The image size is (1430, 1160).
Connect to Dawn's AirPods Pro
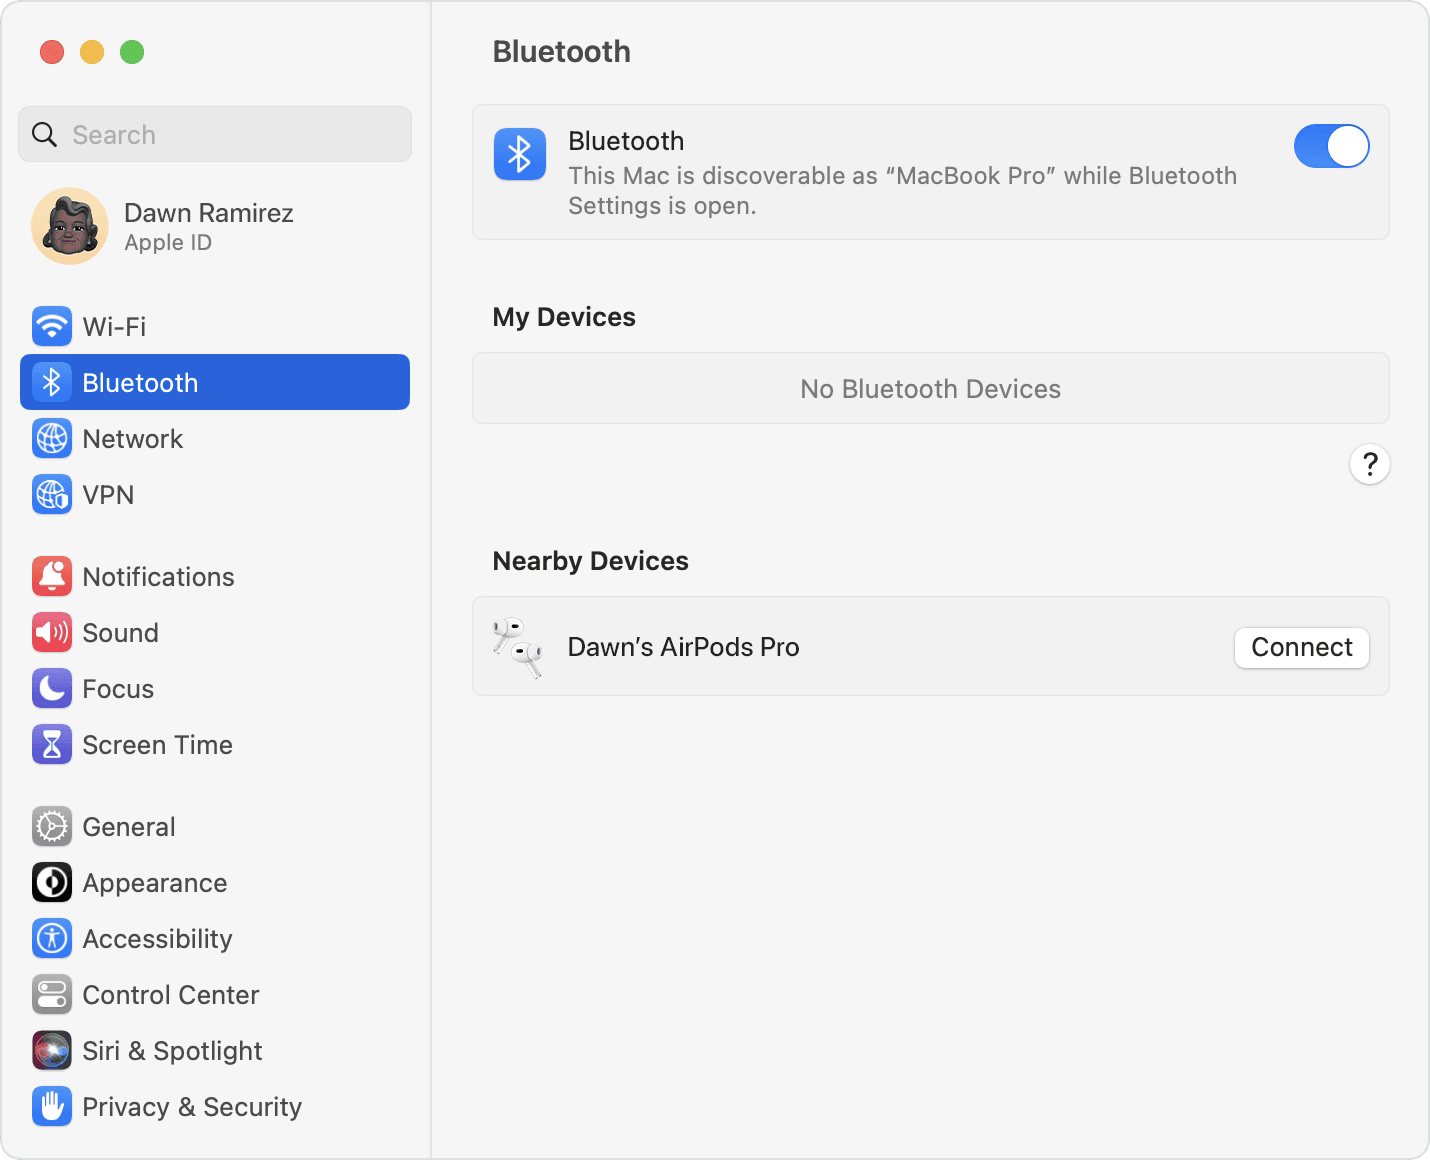point(1301,648)
